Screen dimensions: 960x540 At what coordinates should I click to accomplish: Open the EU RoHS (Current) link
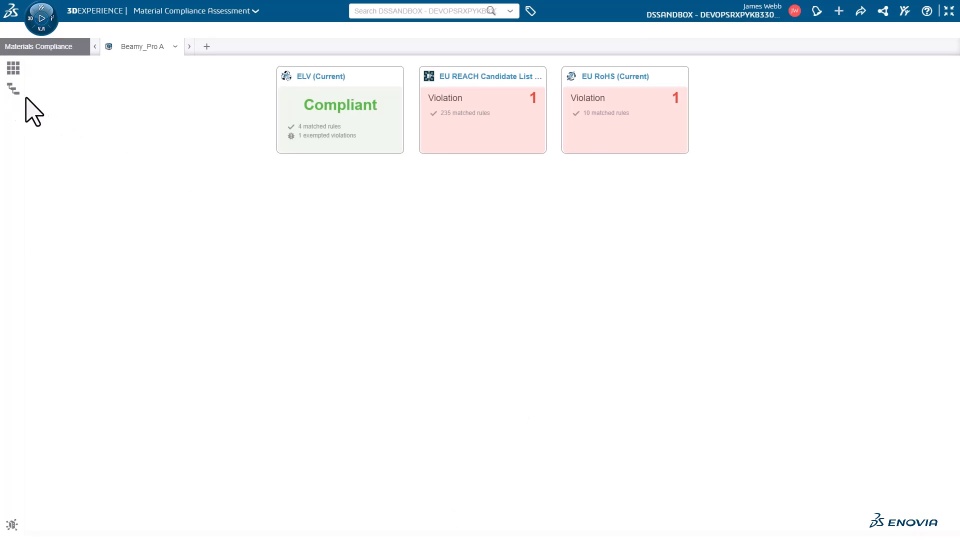[x=615, y=77]
